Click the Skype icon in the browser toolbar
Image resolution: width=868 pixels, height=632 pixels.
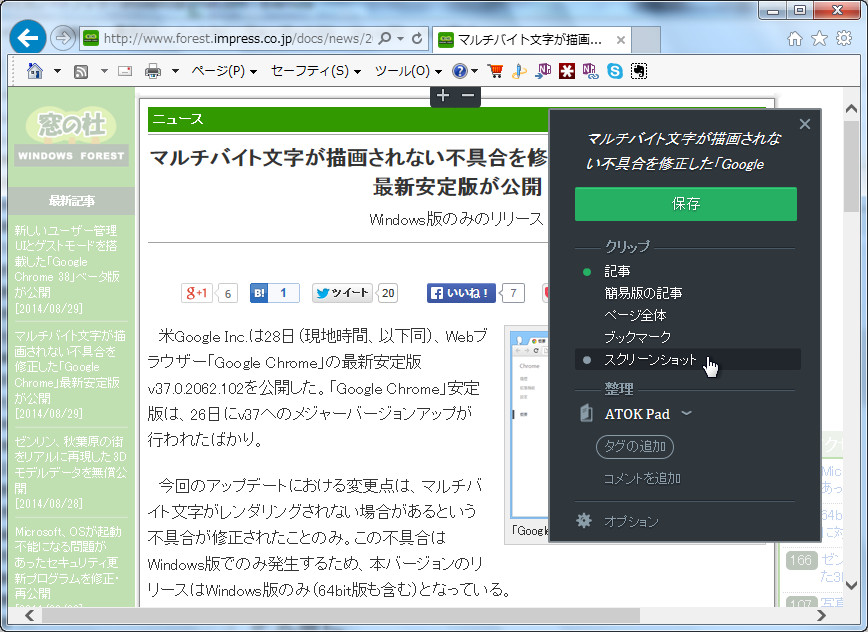[616, 71]
